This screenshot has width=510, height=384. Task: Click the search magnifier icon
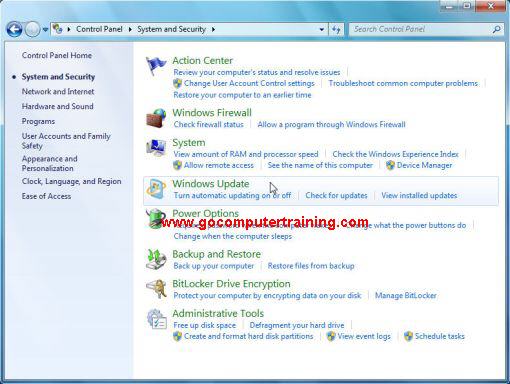coord(496,29)
